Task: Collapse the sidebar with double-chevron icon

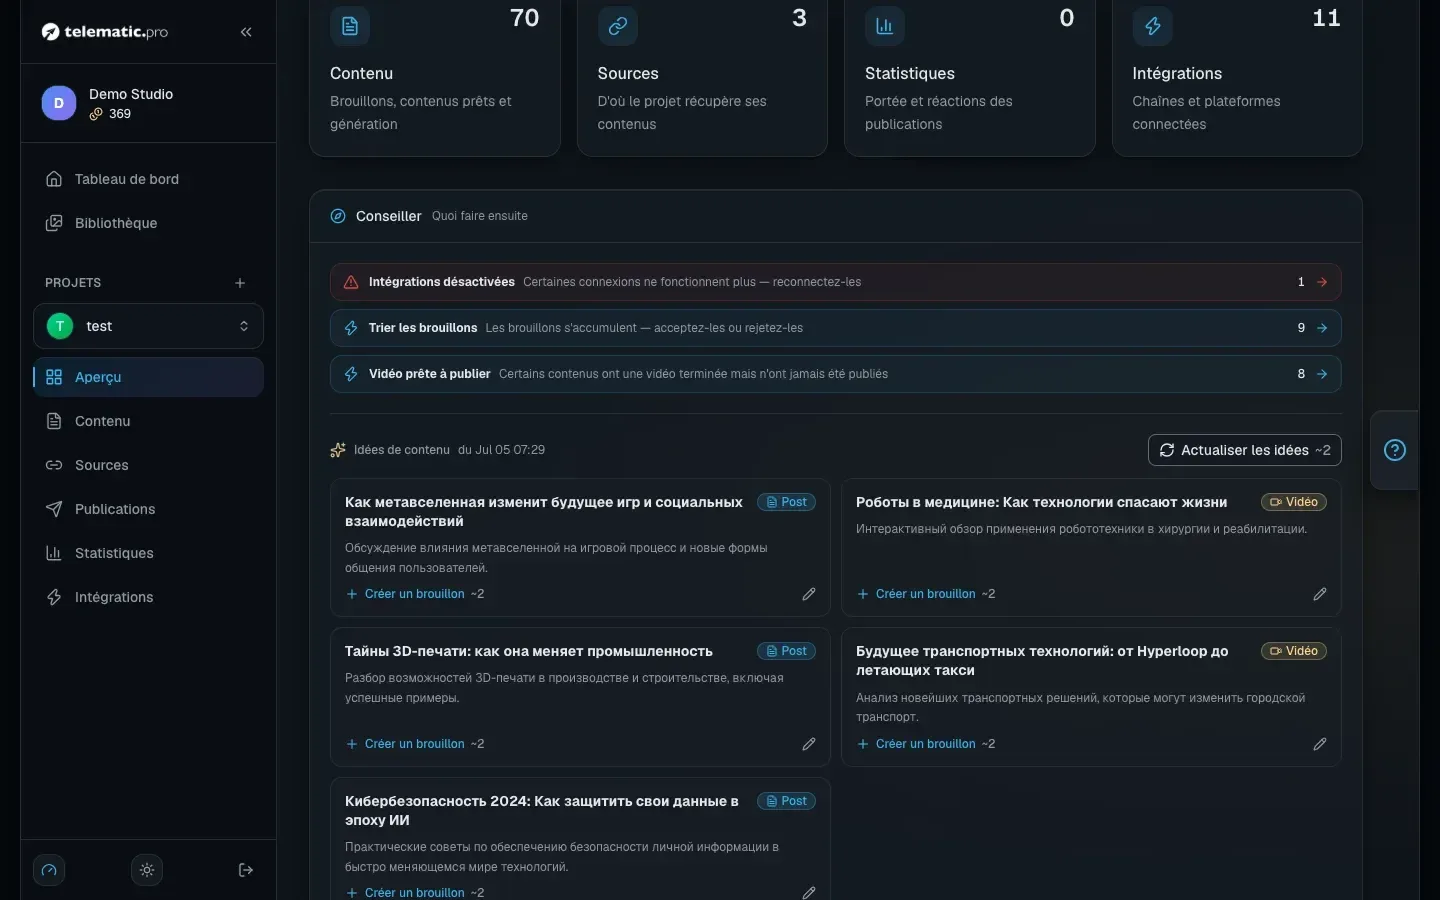Action: pos(246,32)
